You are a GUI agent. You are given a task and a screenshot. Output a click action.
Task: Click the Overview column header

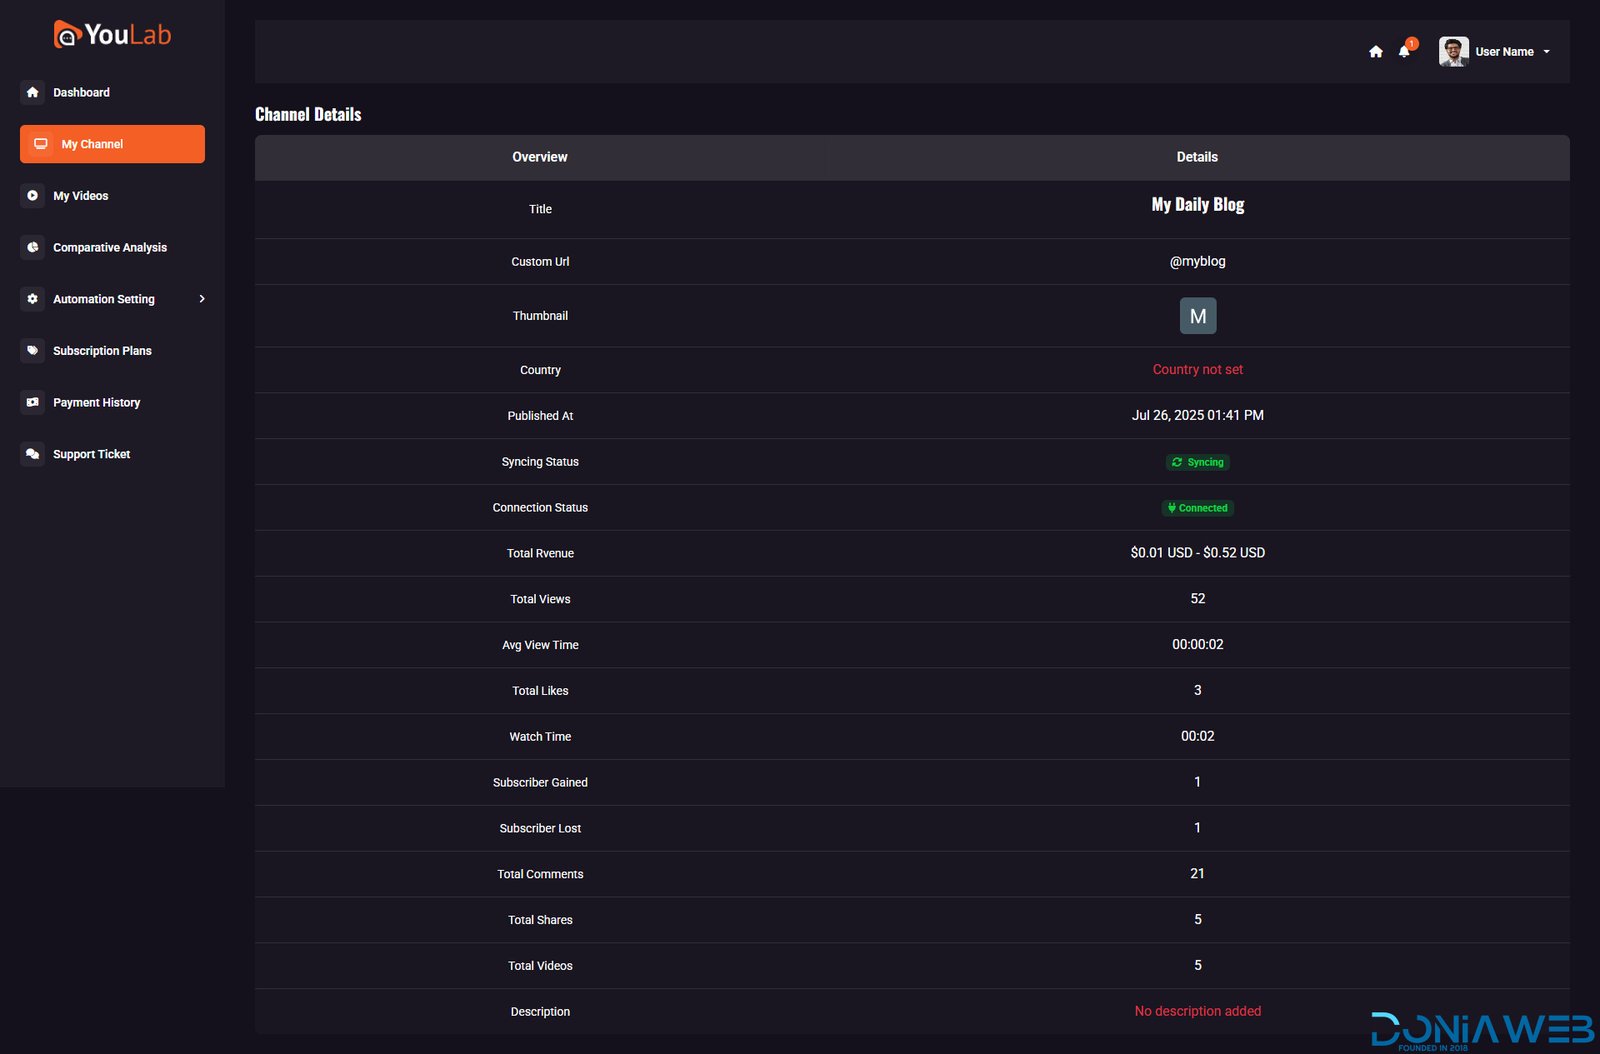(539, 157)
